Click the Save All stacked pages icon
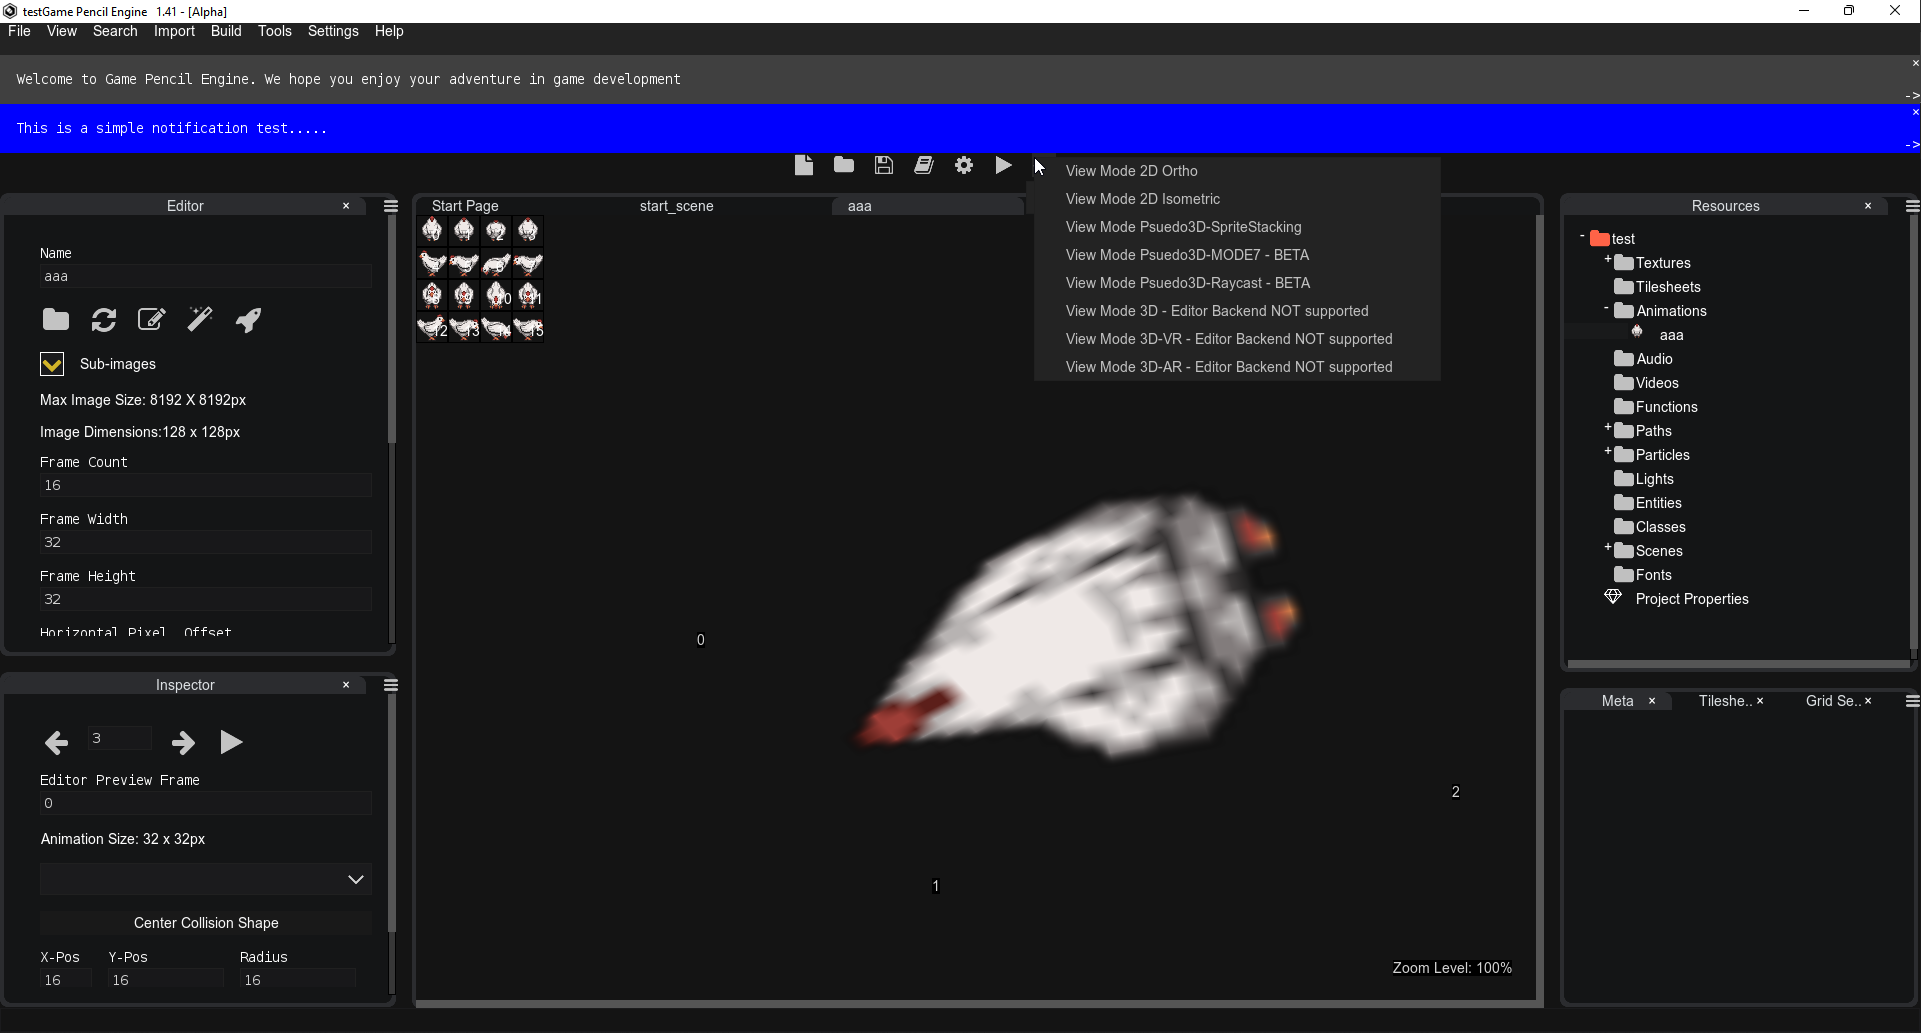 (x=924, y=165)
